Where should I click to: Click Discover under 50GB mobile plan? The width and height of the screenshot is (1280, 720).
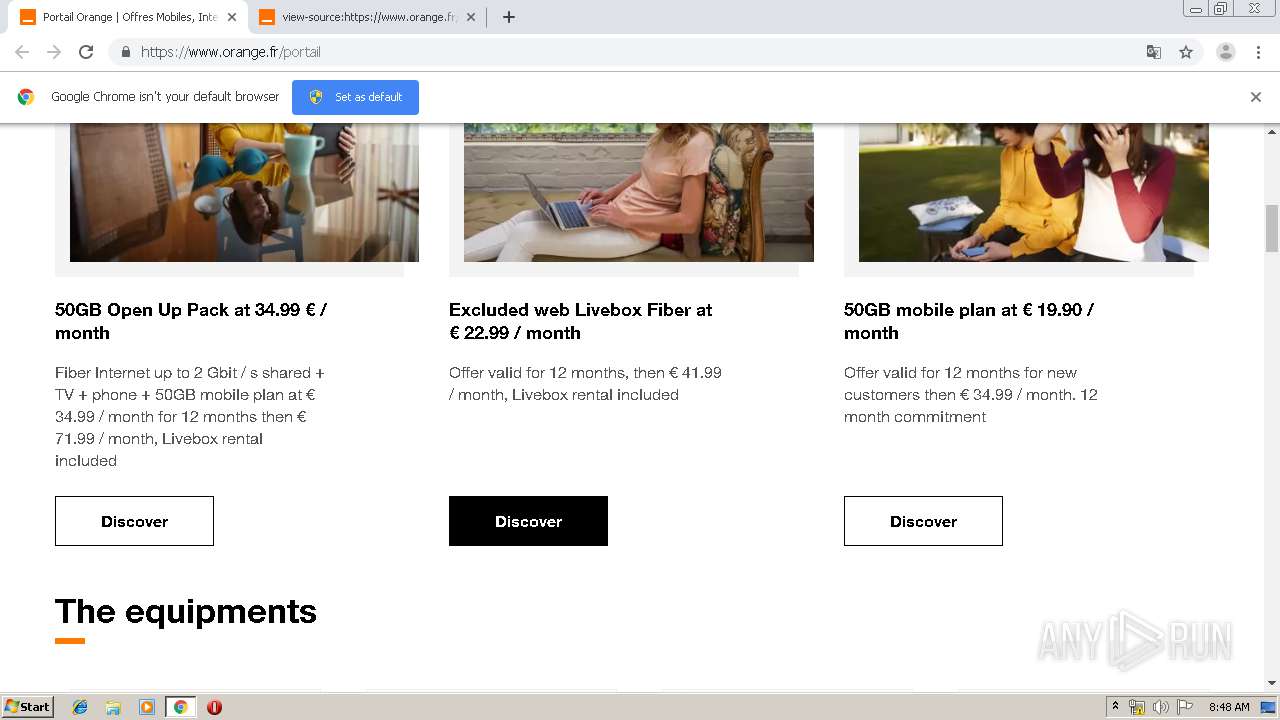[923, 521]
